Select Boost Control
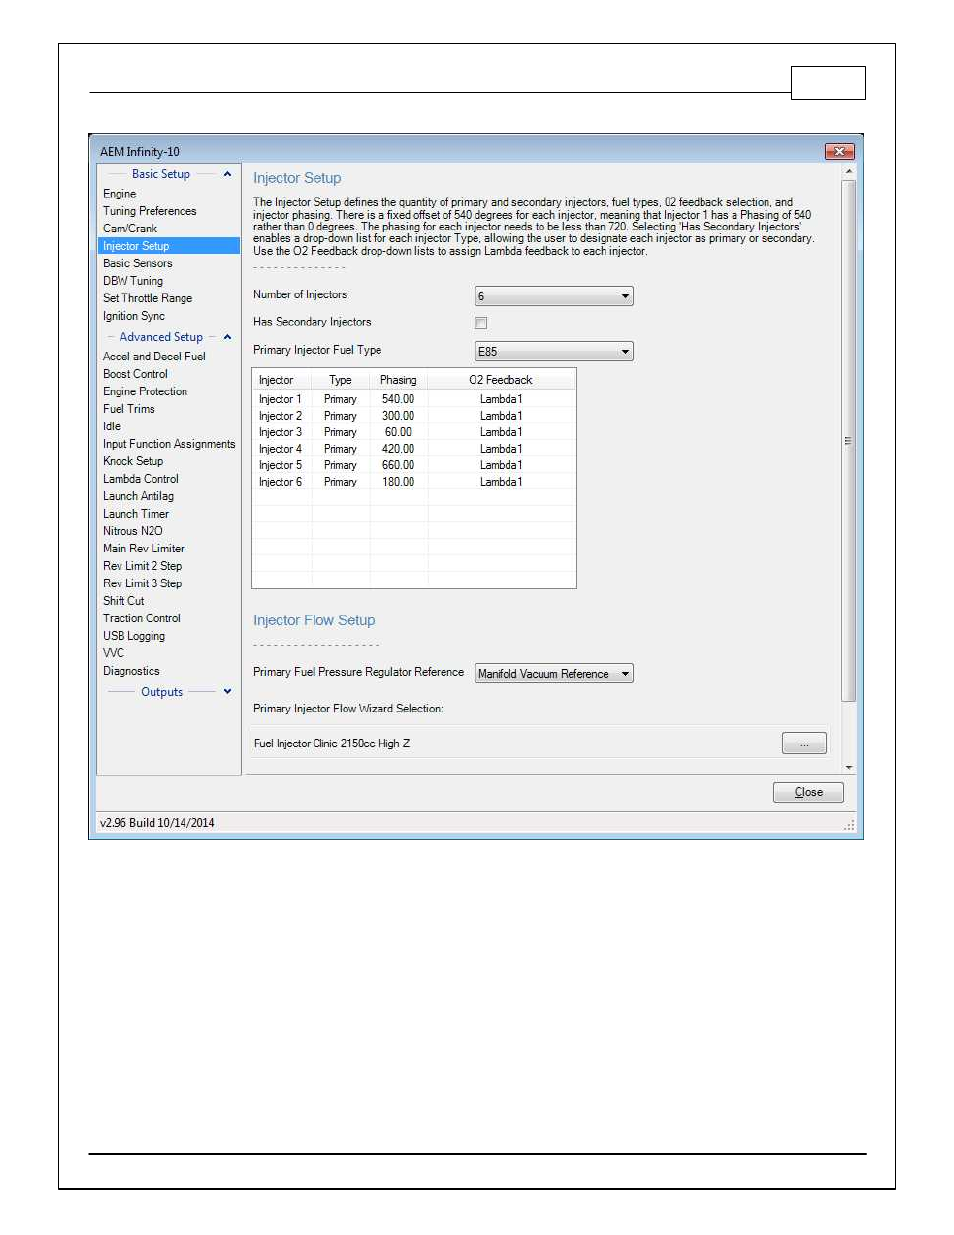954x1235 pixels. (136, 374)
